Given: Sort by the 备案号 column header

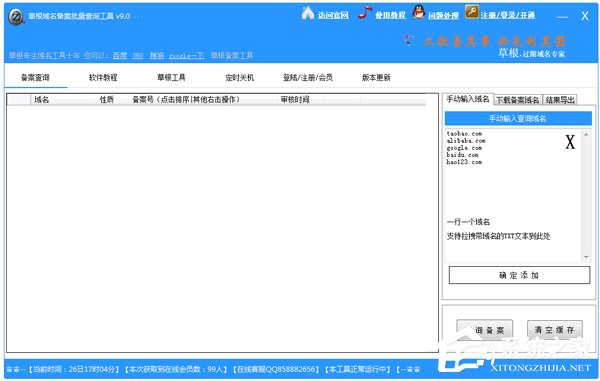Looking at the screenshot, I should click(x=204, y=99).
